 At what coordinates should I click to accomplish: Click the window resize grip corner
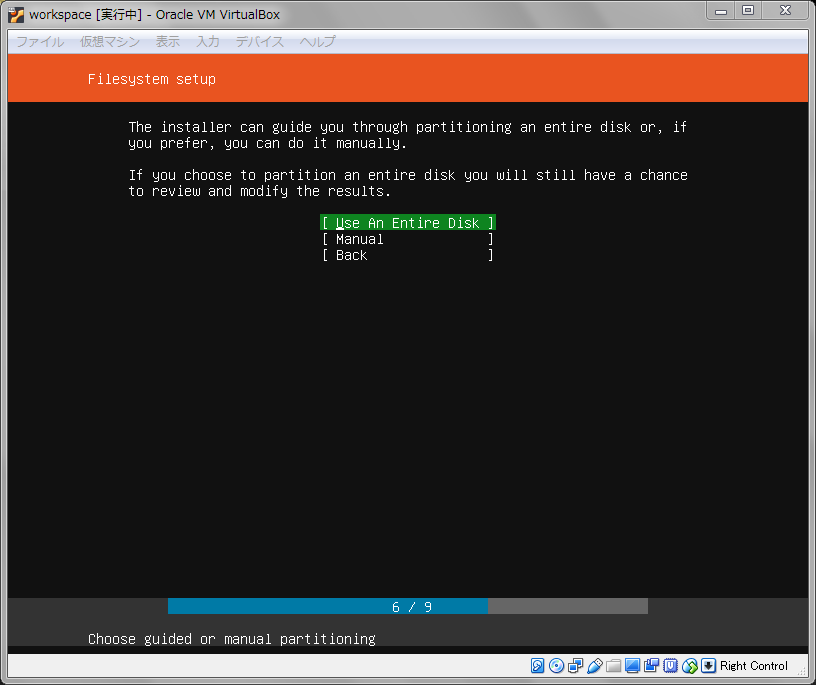pos(802,672)
